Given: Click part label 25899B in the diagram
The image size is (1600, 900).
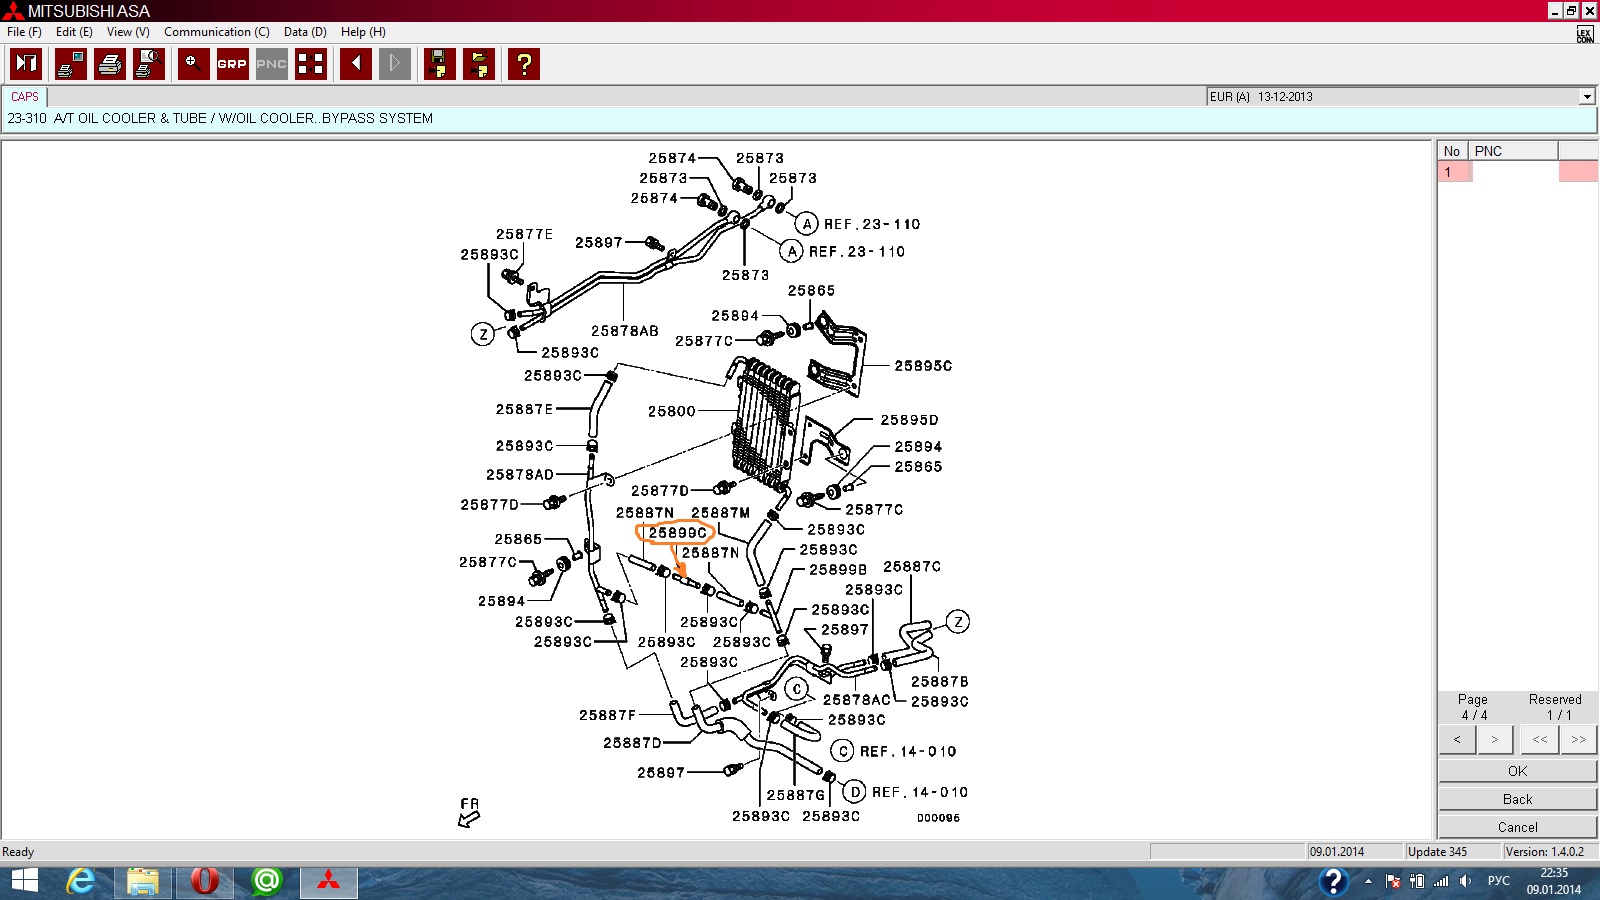Looking at the screenshot, I should click(838, 570).
